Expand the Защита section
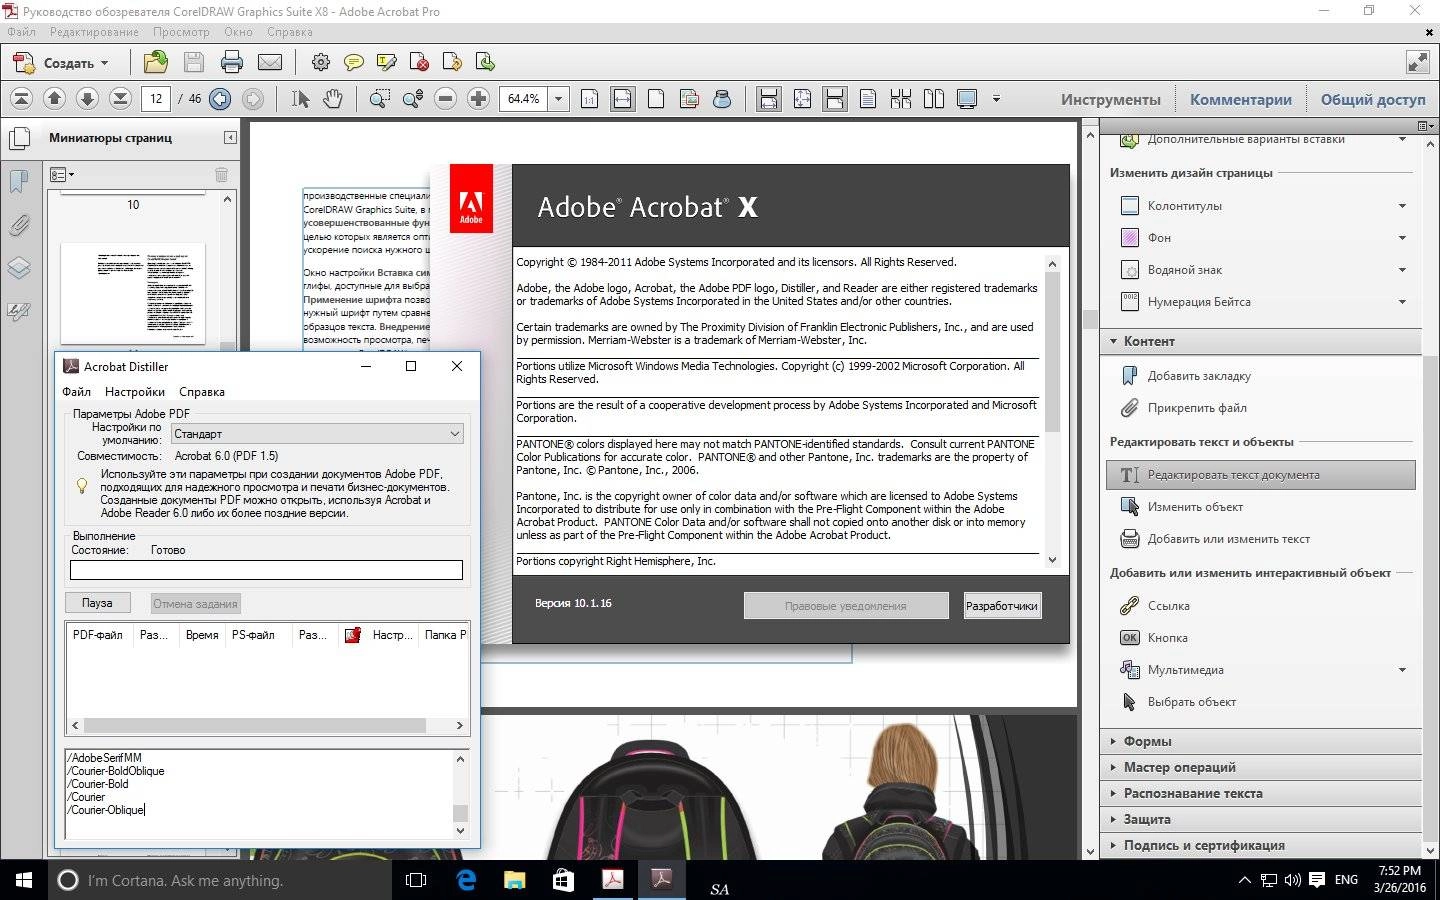 (x=1260, y=819)
